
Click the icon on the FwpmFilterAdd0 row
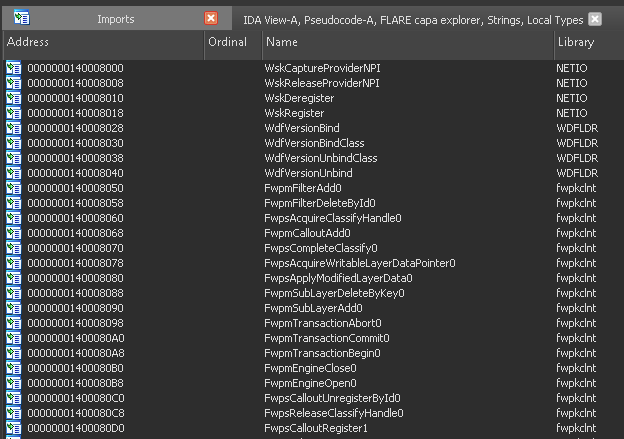(x=13, y=188)
